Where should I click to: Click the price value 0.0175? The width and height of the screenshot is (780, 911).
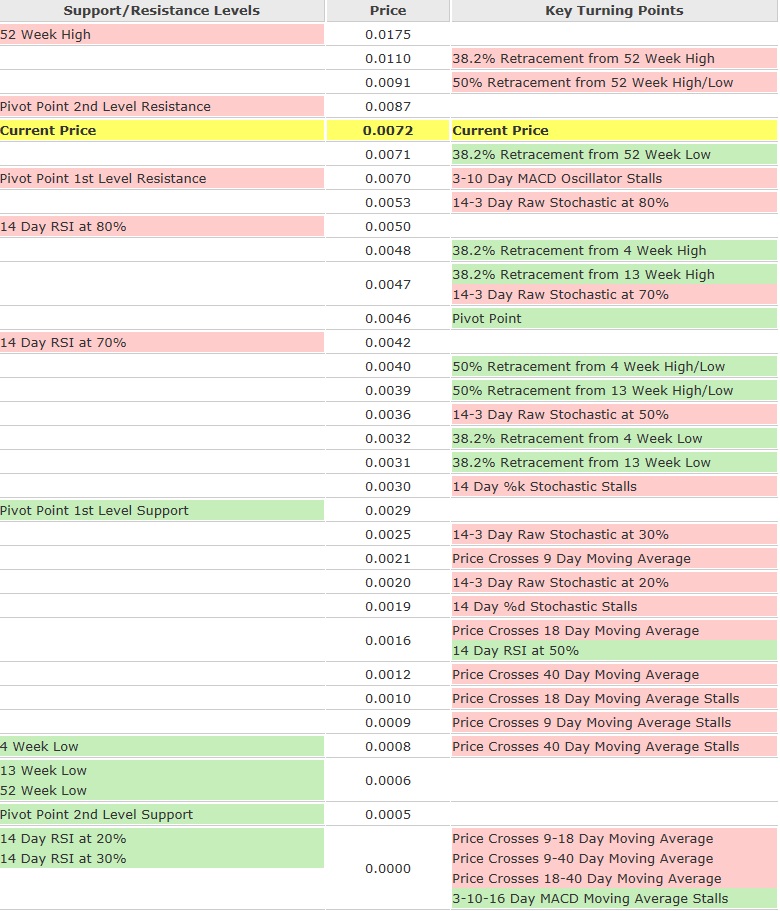pos(388,35)
